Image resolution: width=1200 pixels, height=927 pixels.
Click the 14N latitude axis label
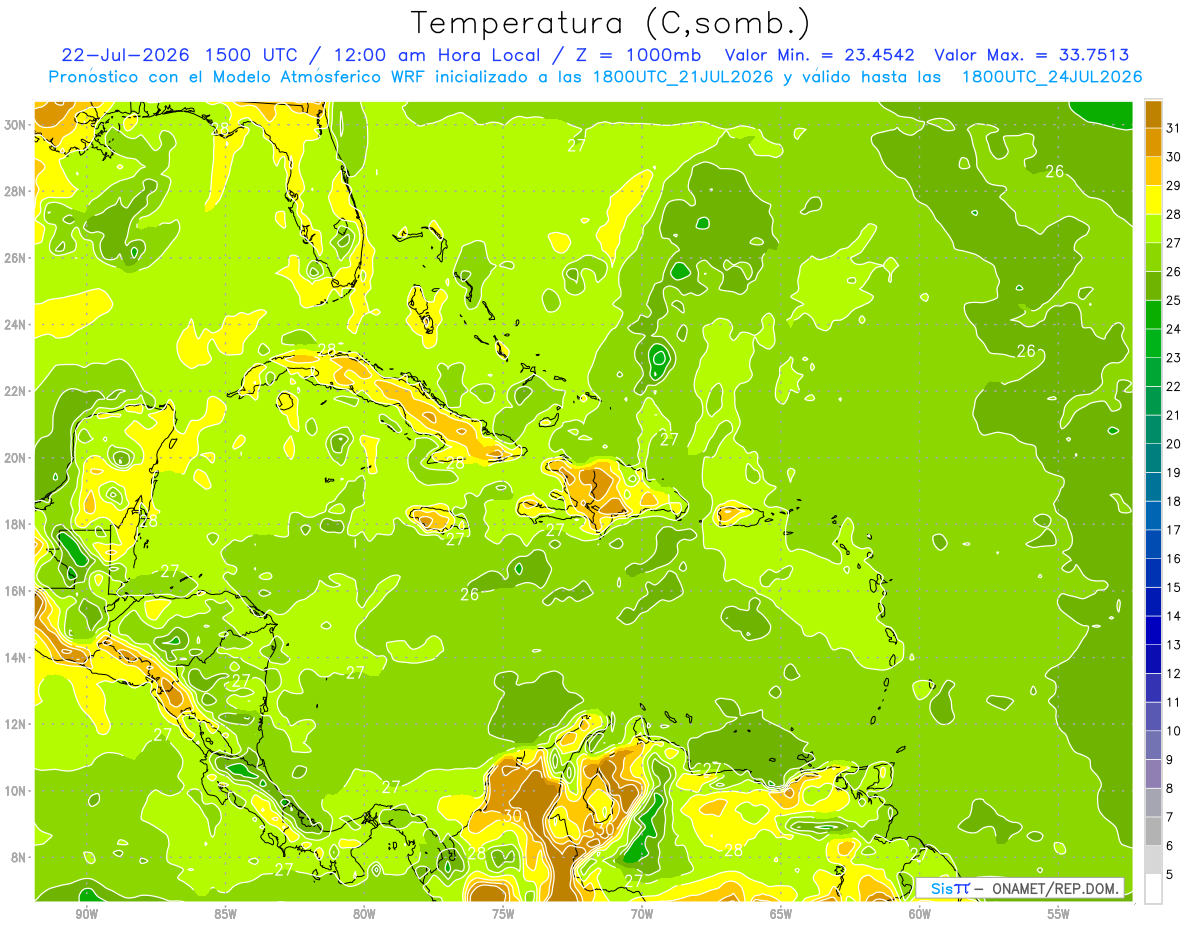(x=16, y=657)
